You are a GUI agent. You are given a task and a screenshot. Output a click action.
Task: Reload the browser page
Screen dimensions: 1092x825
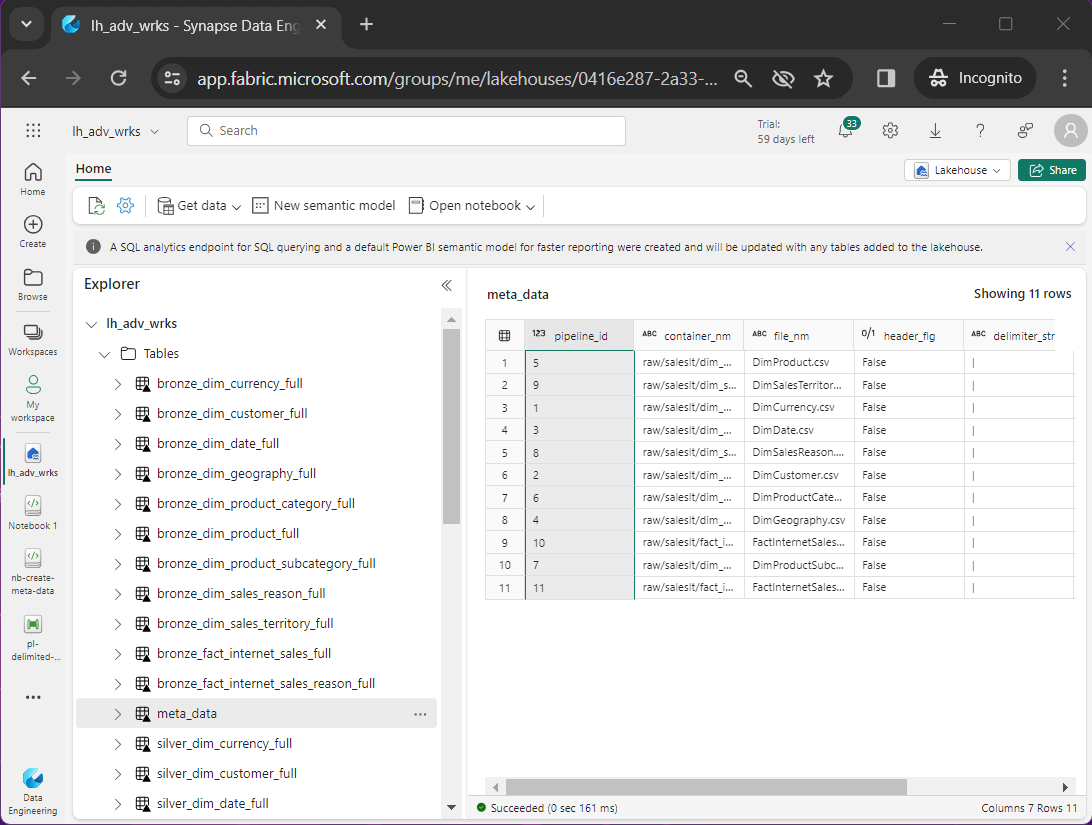click(118, 78)
